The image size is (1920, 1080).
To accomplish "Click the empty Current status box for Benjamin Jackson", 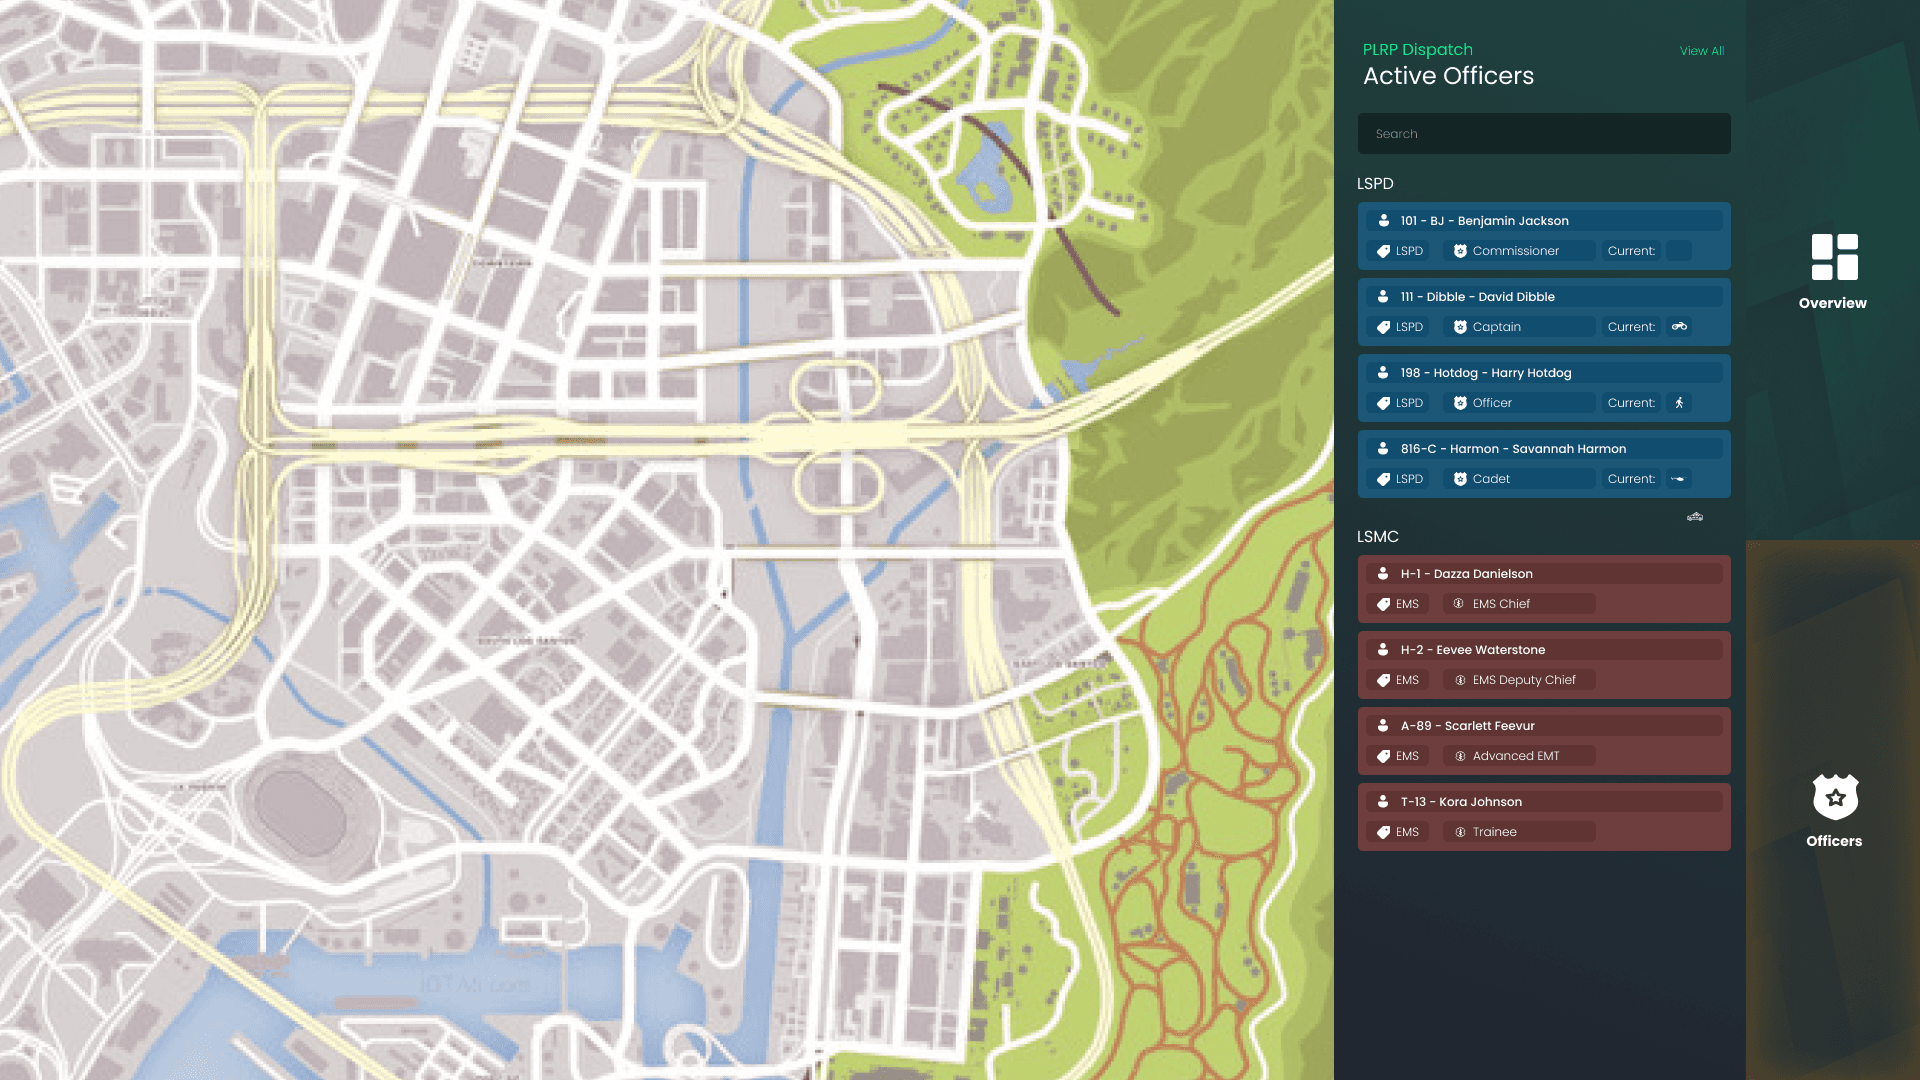I will point(1679,251).
